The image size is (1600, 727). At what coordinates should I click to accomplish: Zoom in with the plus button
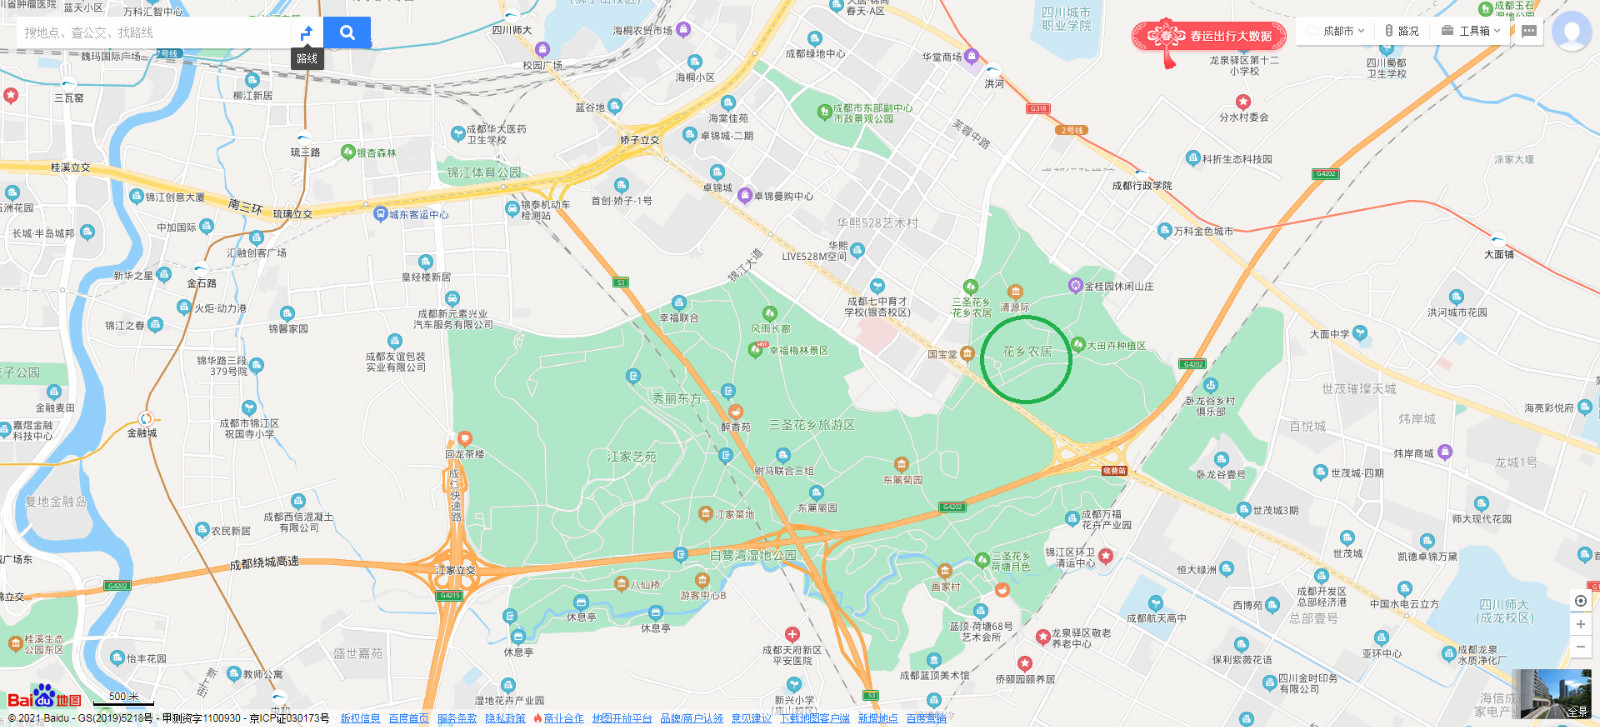coord(1581,624)
